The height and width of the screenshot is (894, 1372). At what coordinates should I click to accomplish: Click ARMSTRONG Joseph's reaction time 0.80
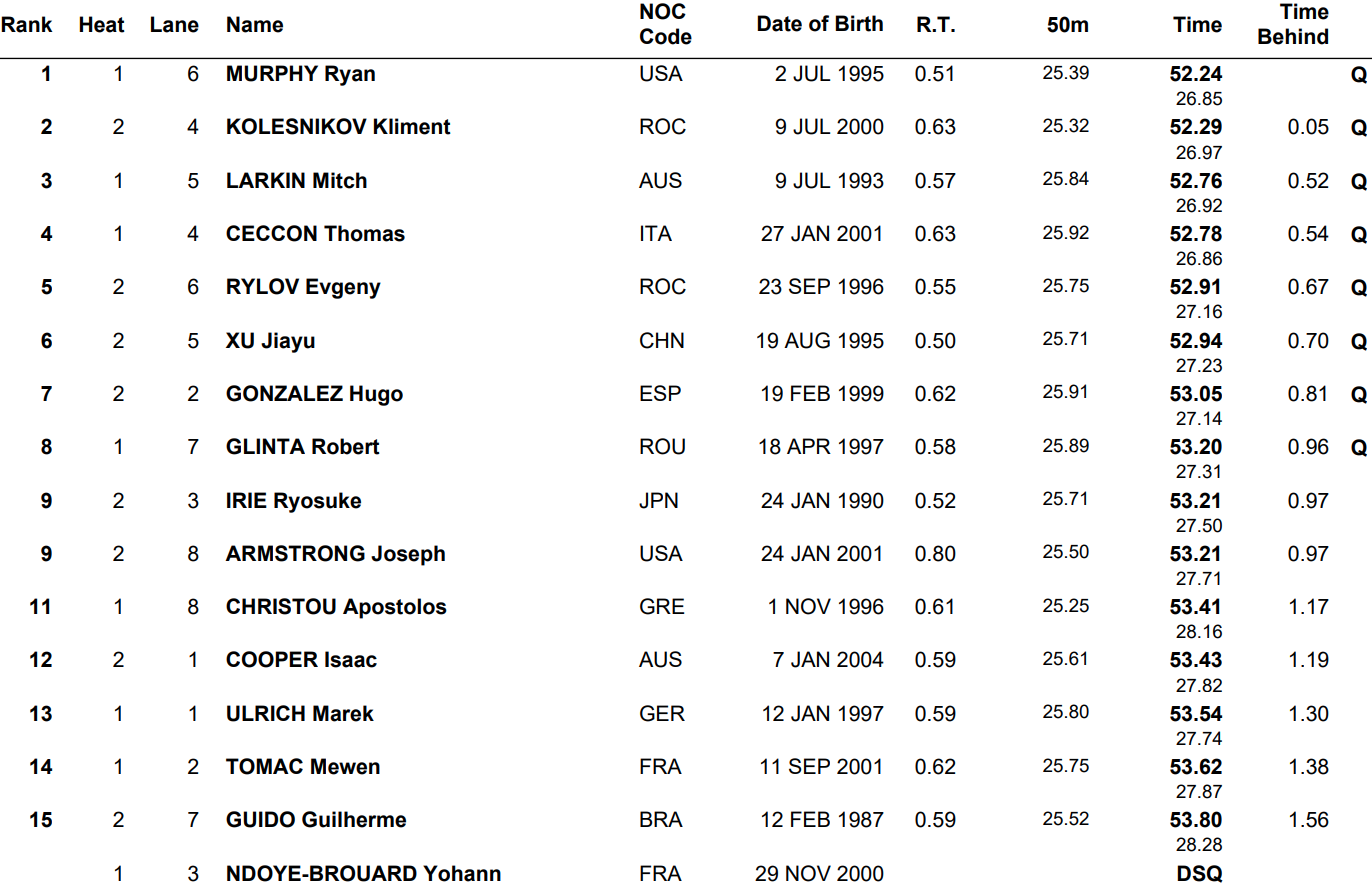pyautogui.click(x=935, y=554)
